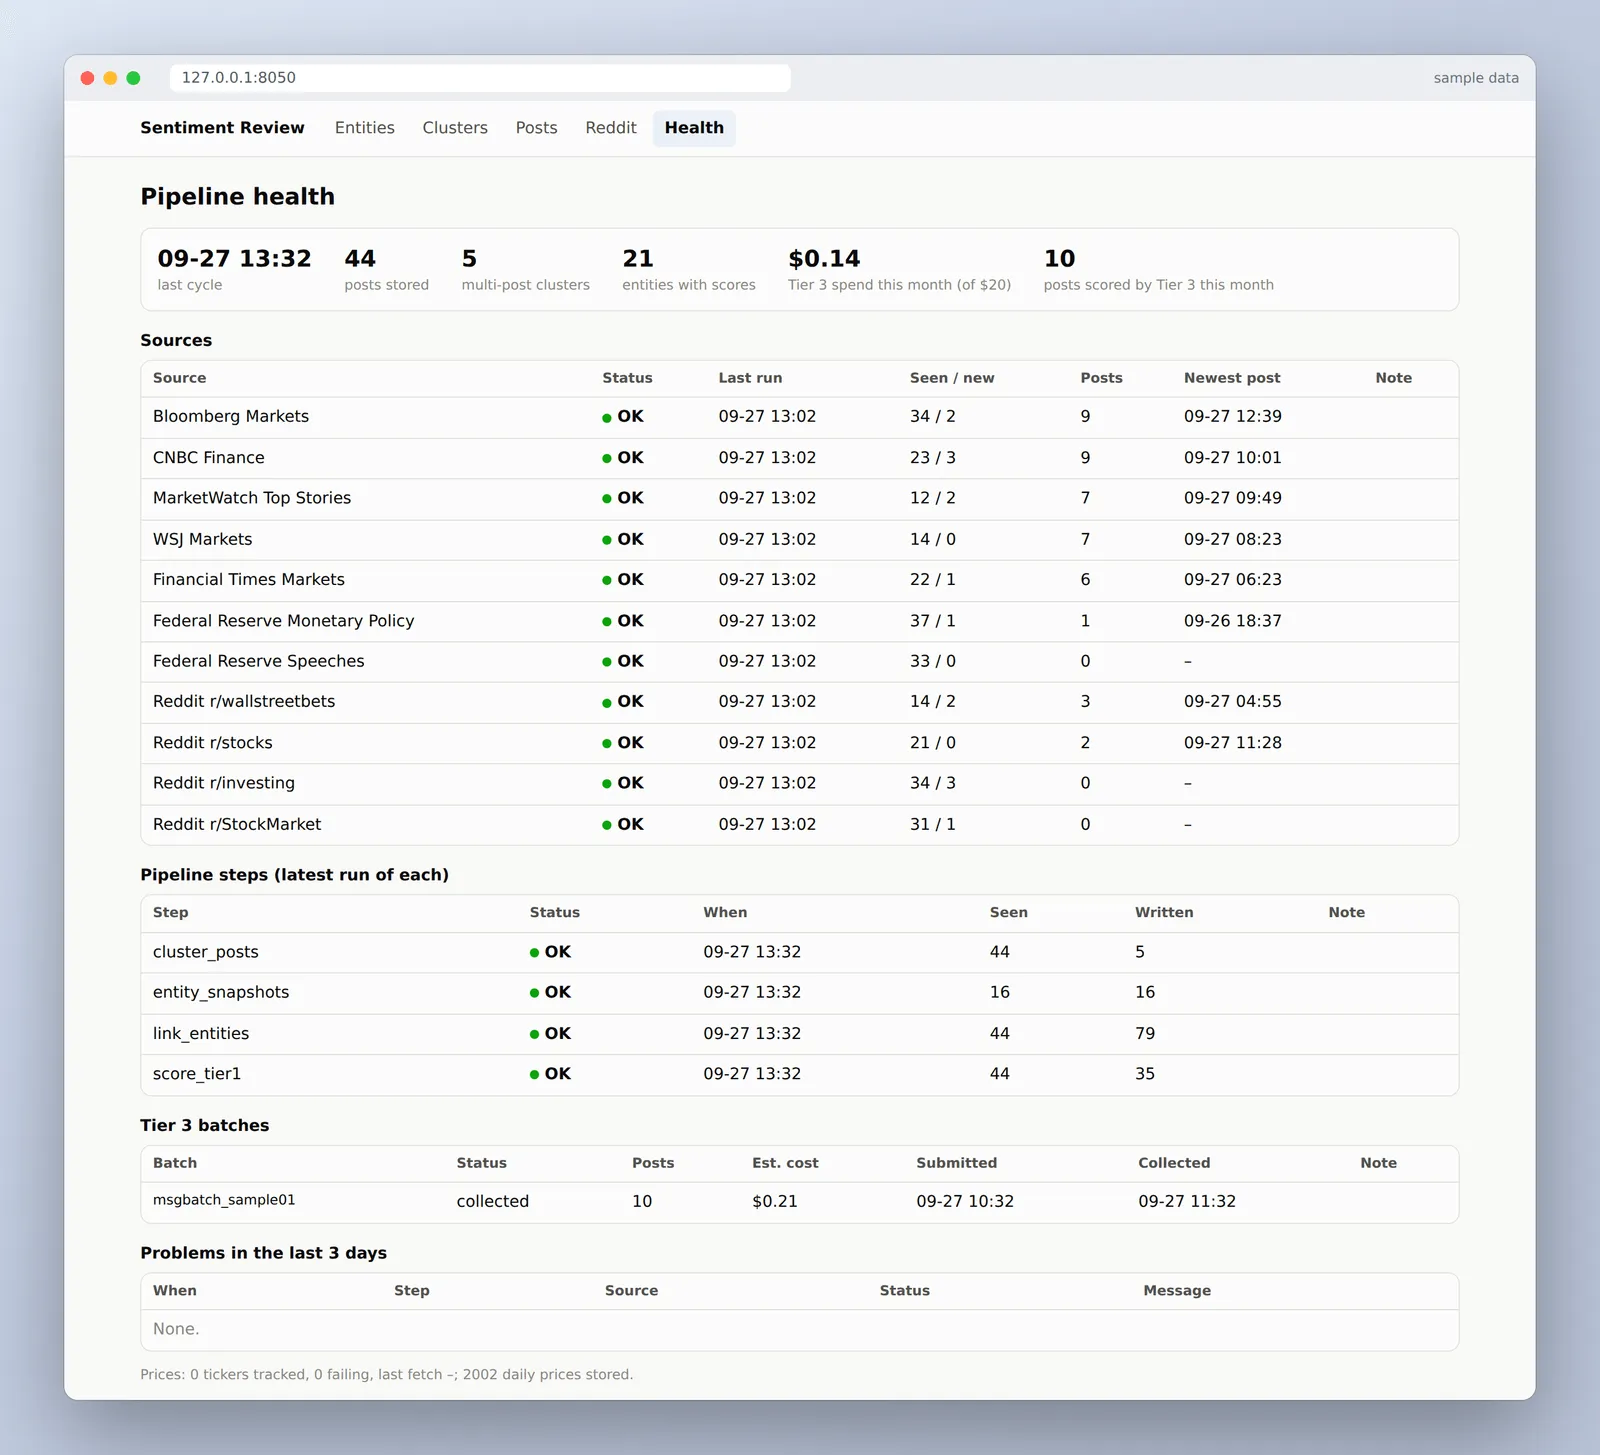Click the status dot for score_tier1 step
Screen dimensions: 1600x1455
[535, 1075]
